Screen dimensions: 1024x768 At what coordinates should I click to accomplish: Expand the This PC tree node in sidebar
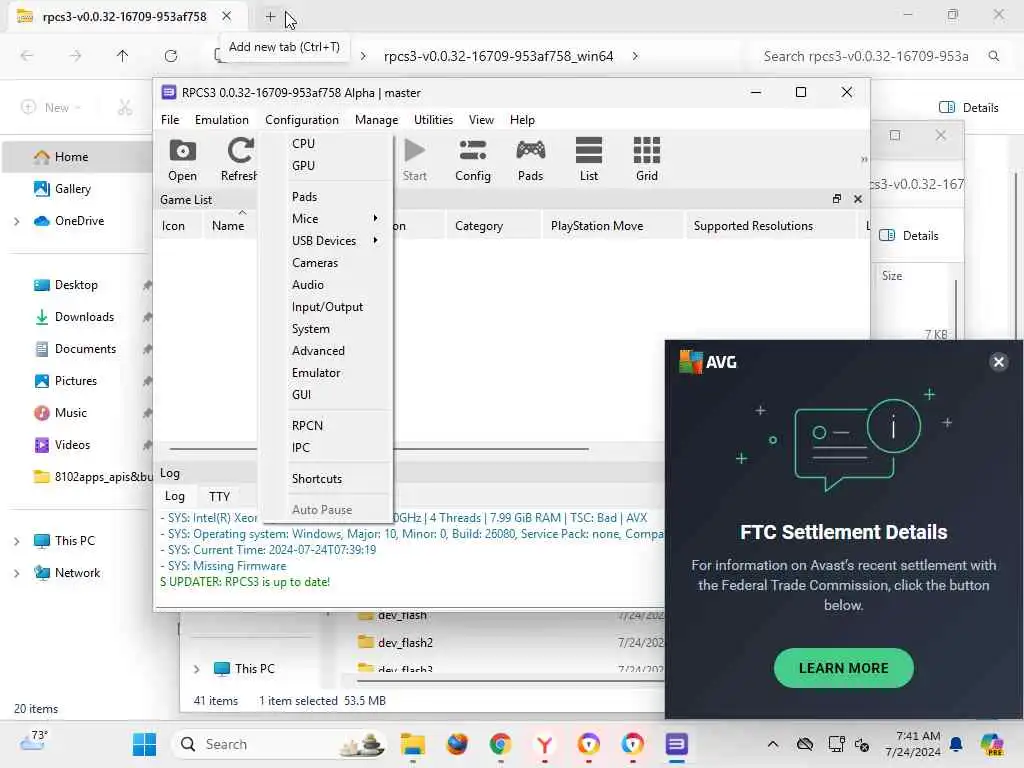16,541
